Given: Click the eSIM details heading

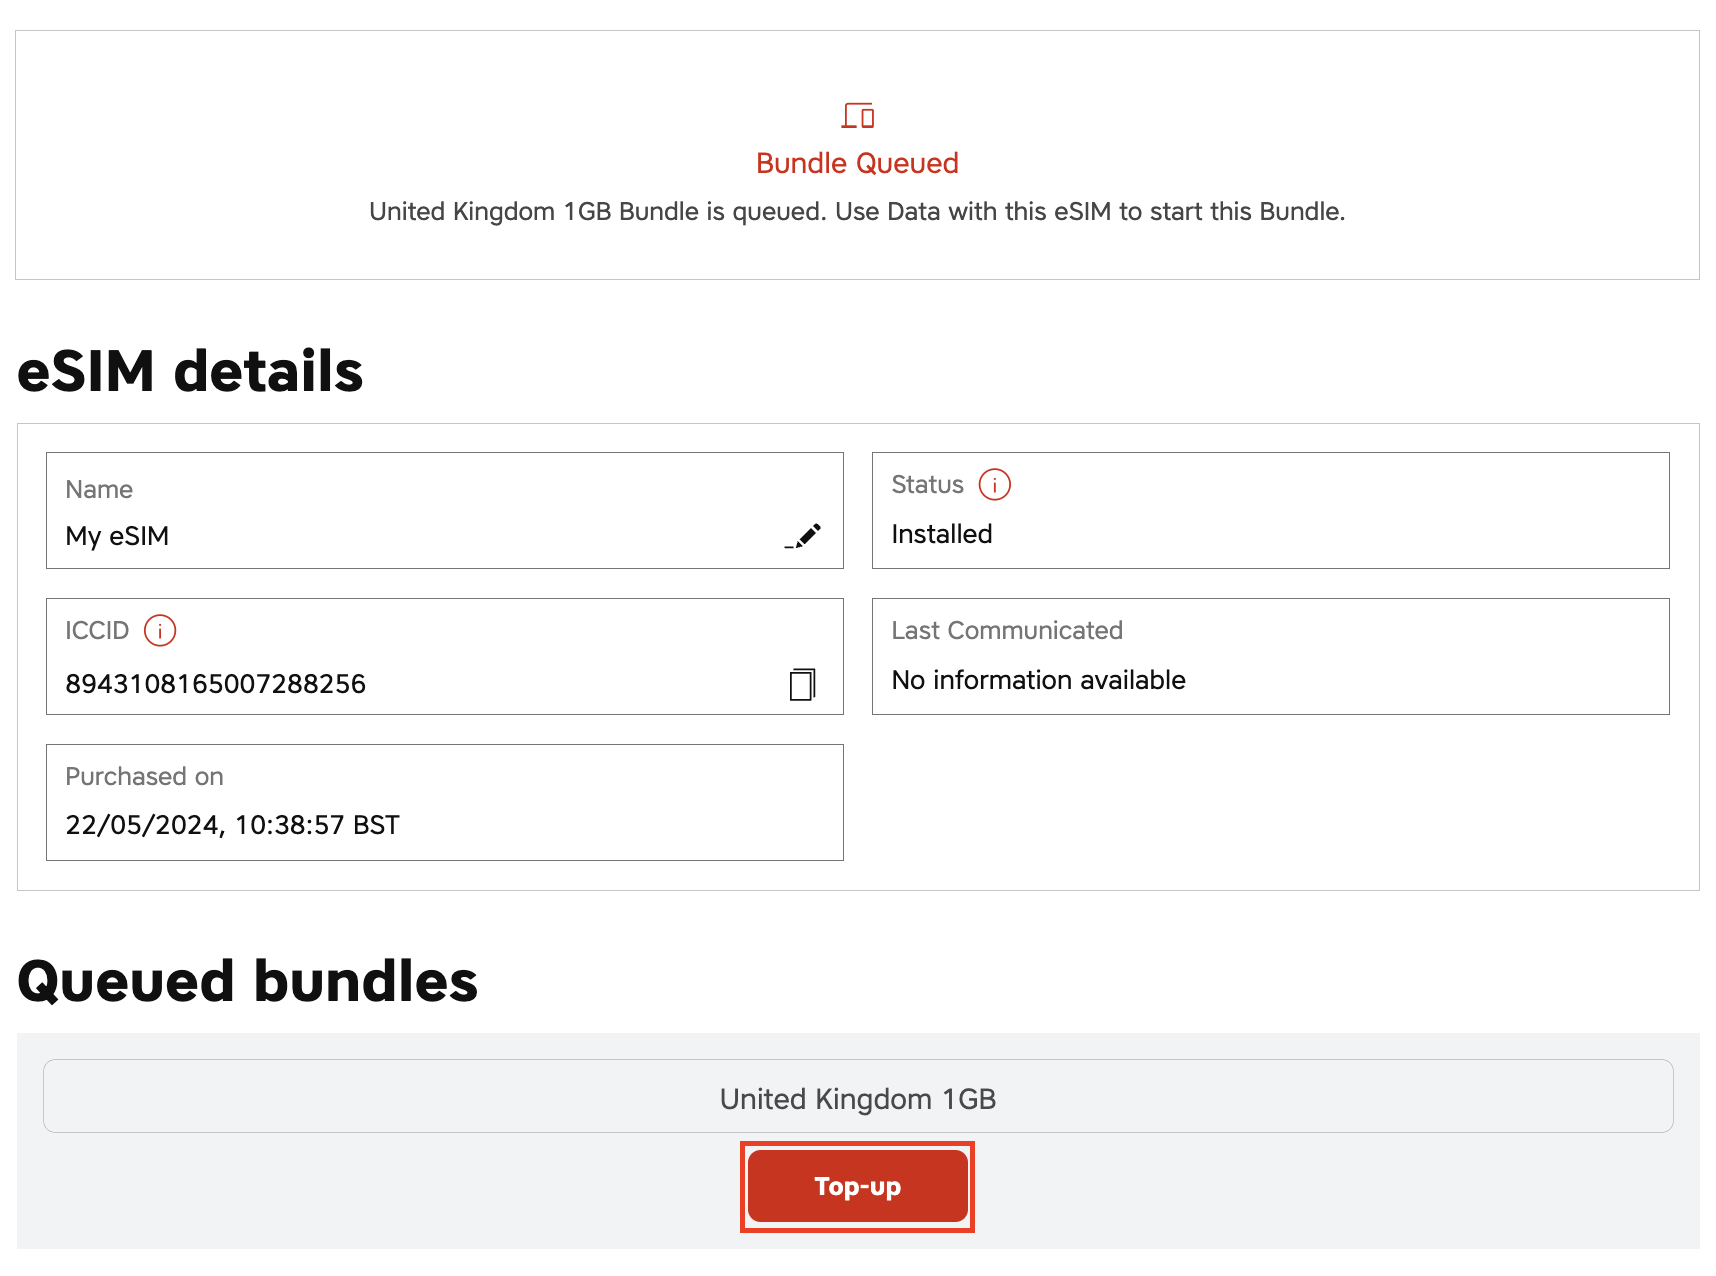Looking at the screenshot, I should (190, 372).
